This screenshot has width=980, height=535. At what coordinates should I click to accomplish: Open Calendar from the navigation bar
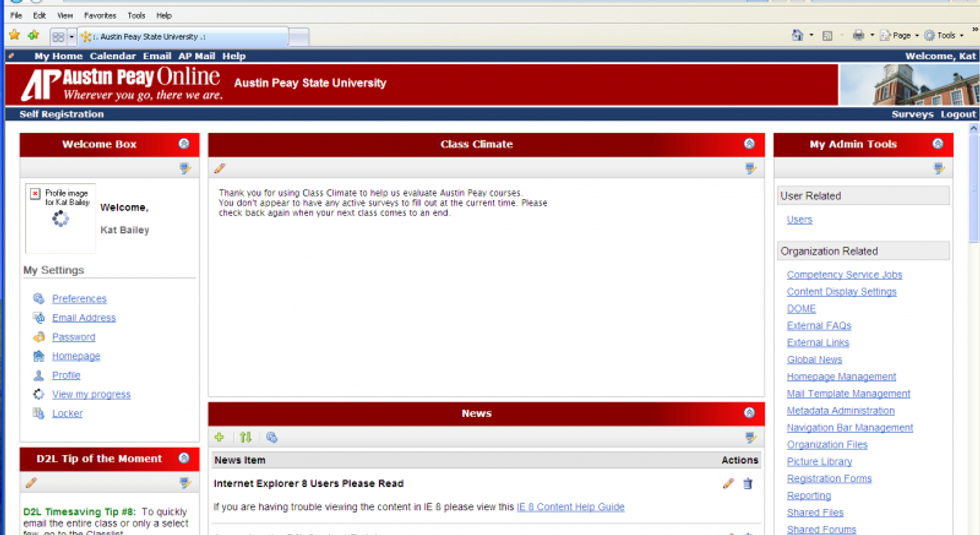pyautogui.click(x=112, y=57)
